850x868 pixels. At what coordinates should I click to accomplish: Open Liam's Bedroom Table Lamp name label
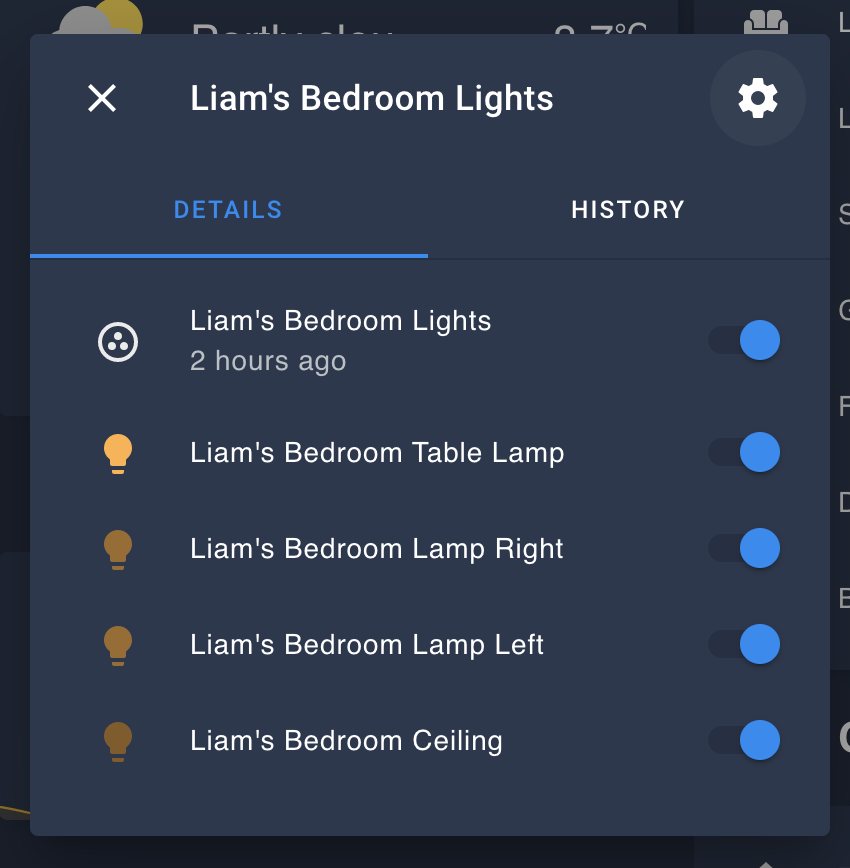(377, 453)
